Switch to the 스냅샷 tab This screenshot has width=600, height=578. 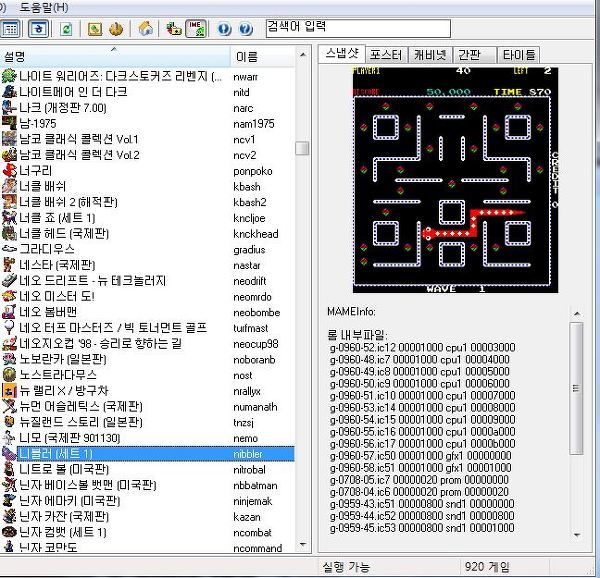342,54
